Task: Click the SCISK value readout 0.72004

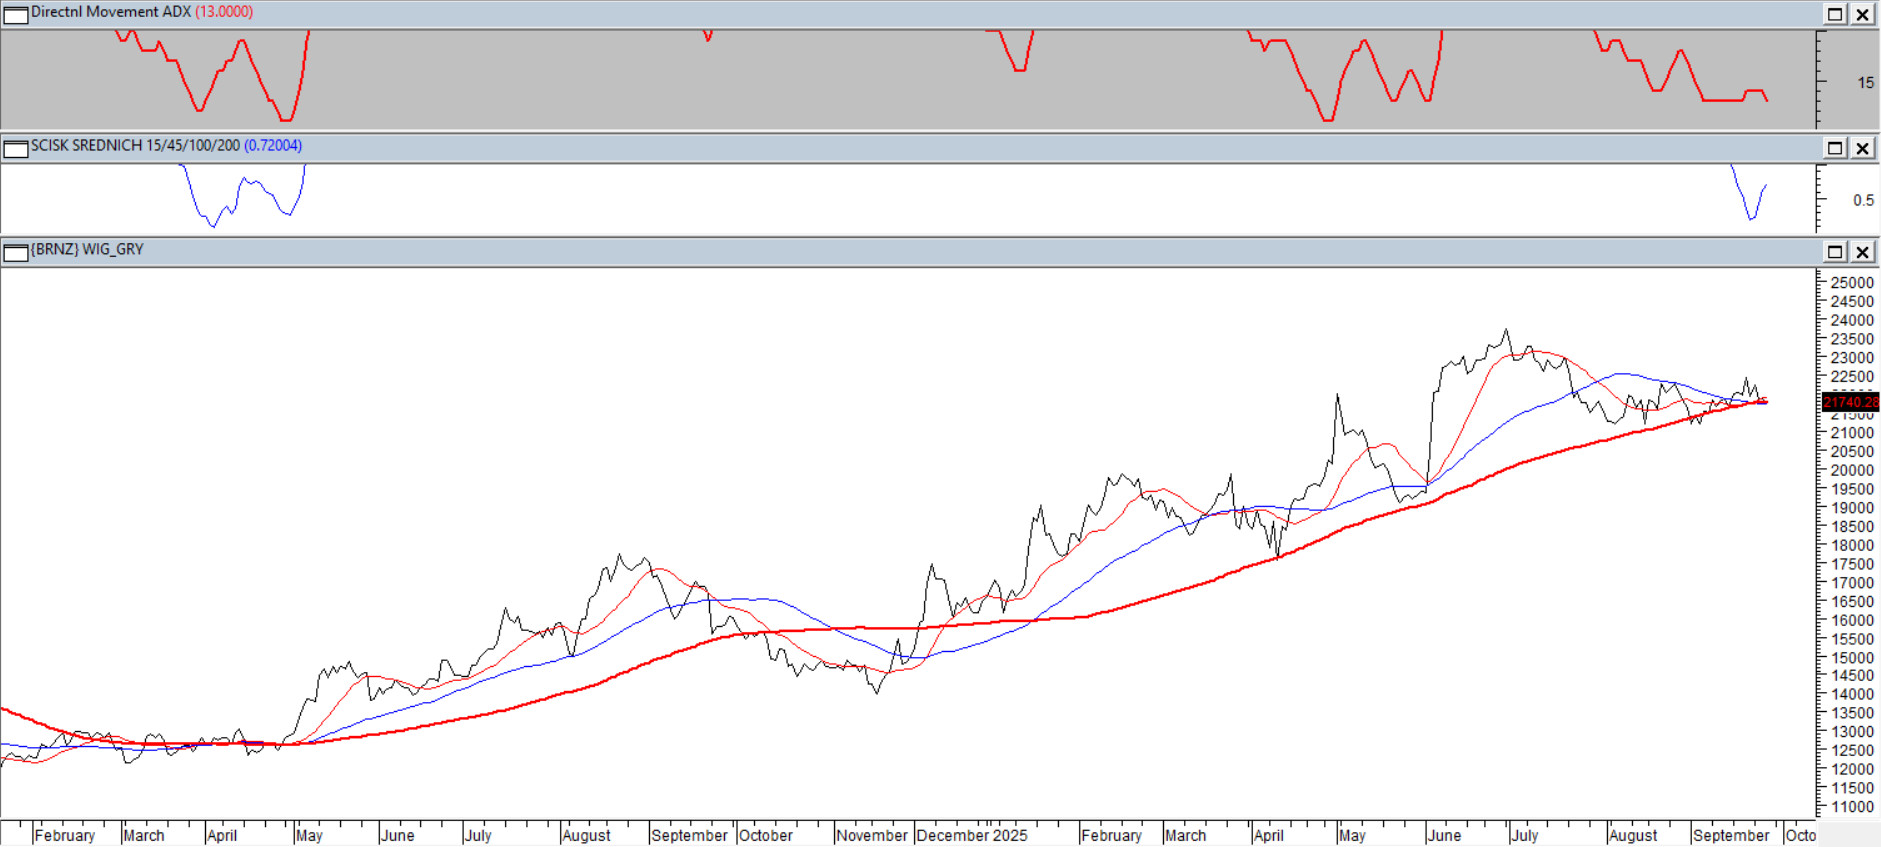Action: click(273, 146)
